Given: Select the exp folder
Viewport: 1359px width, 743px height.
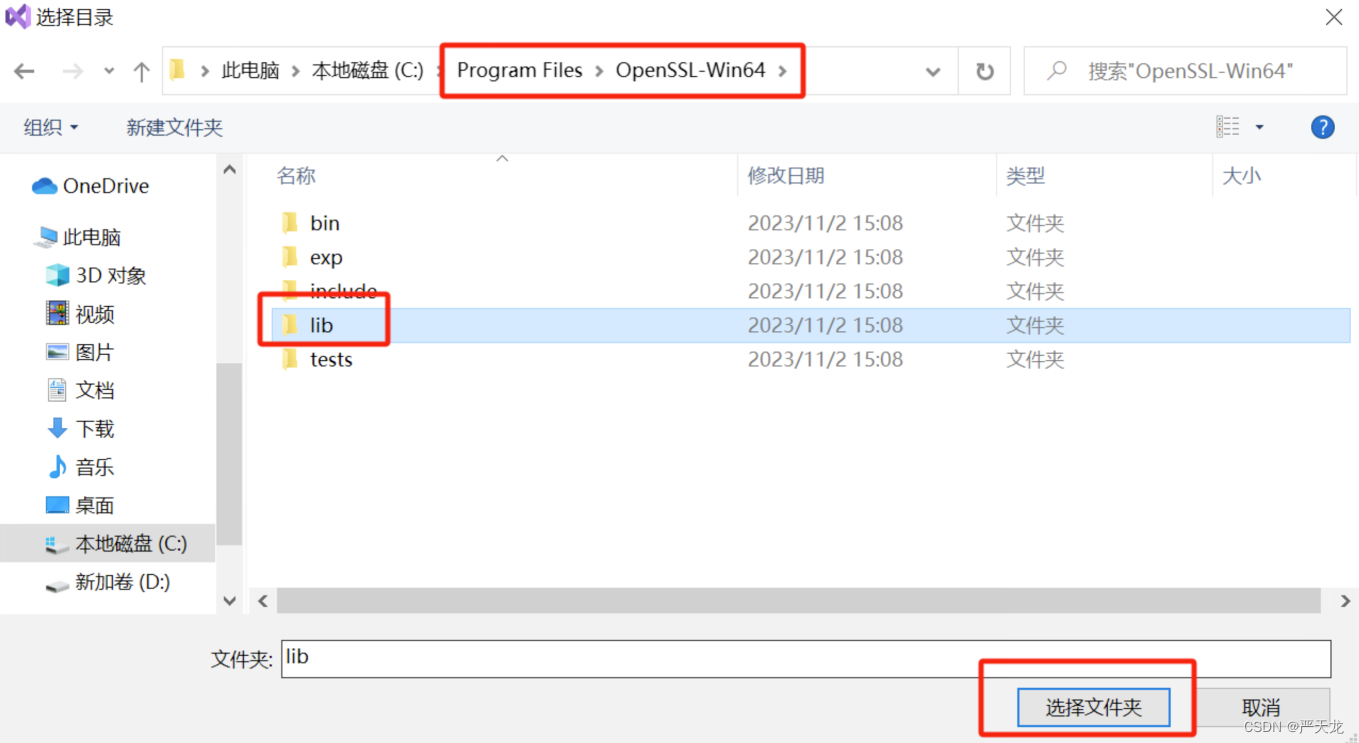Looking at the screenshot, I should coord(326,257).
